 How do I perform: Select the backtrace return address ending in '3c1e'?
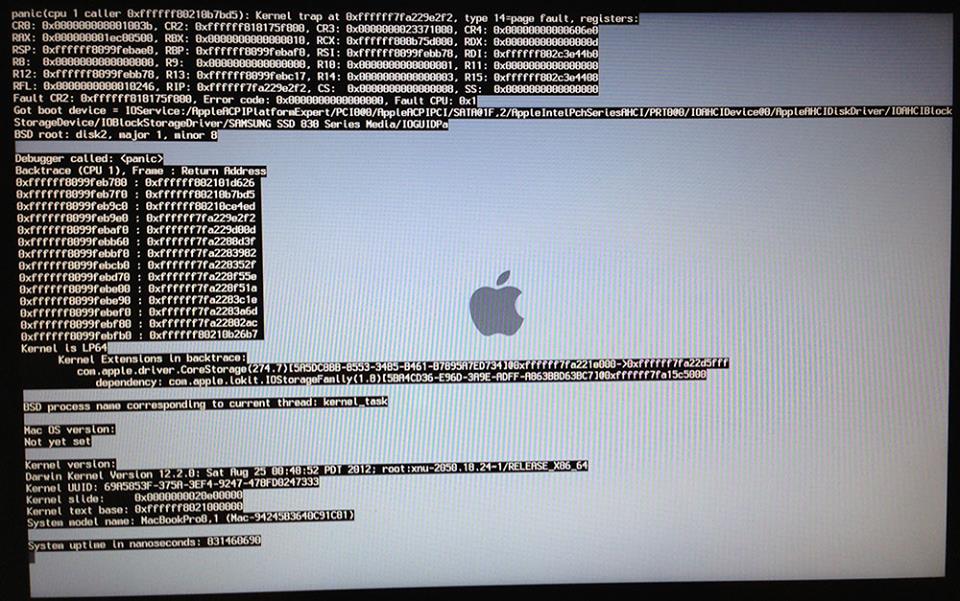[203, 300]
